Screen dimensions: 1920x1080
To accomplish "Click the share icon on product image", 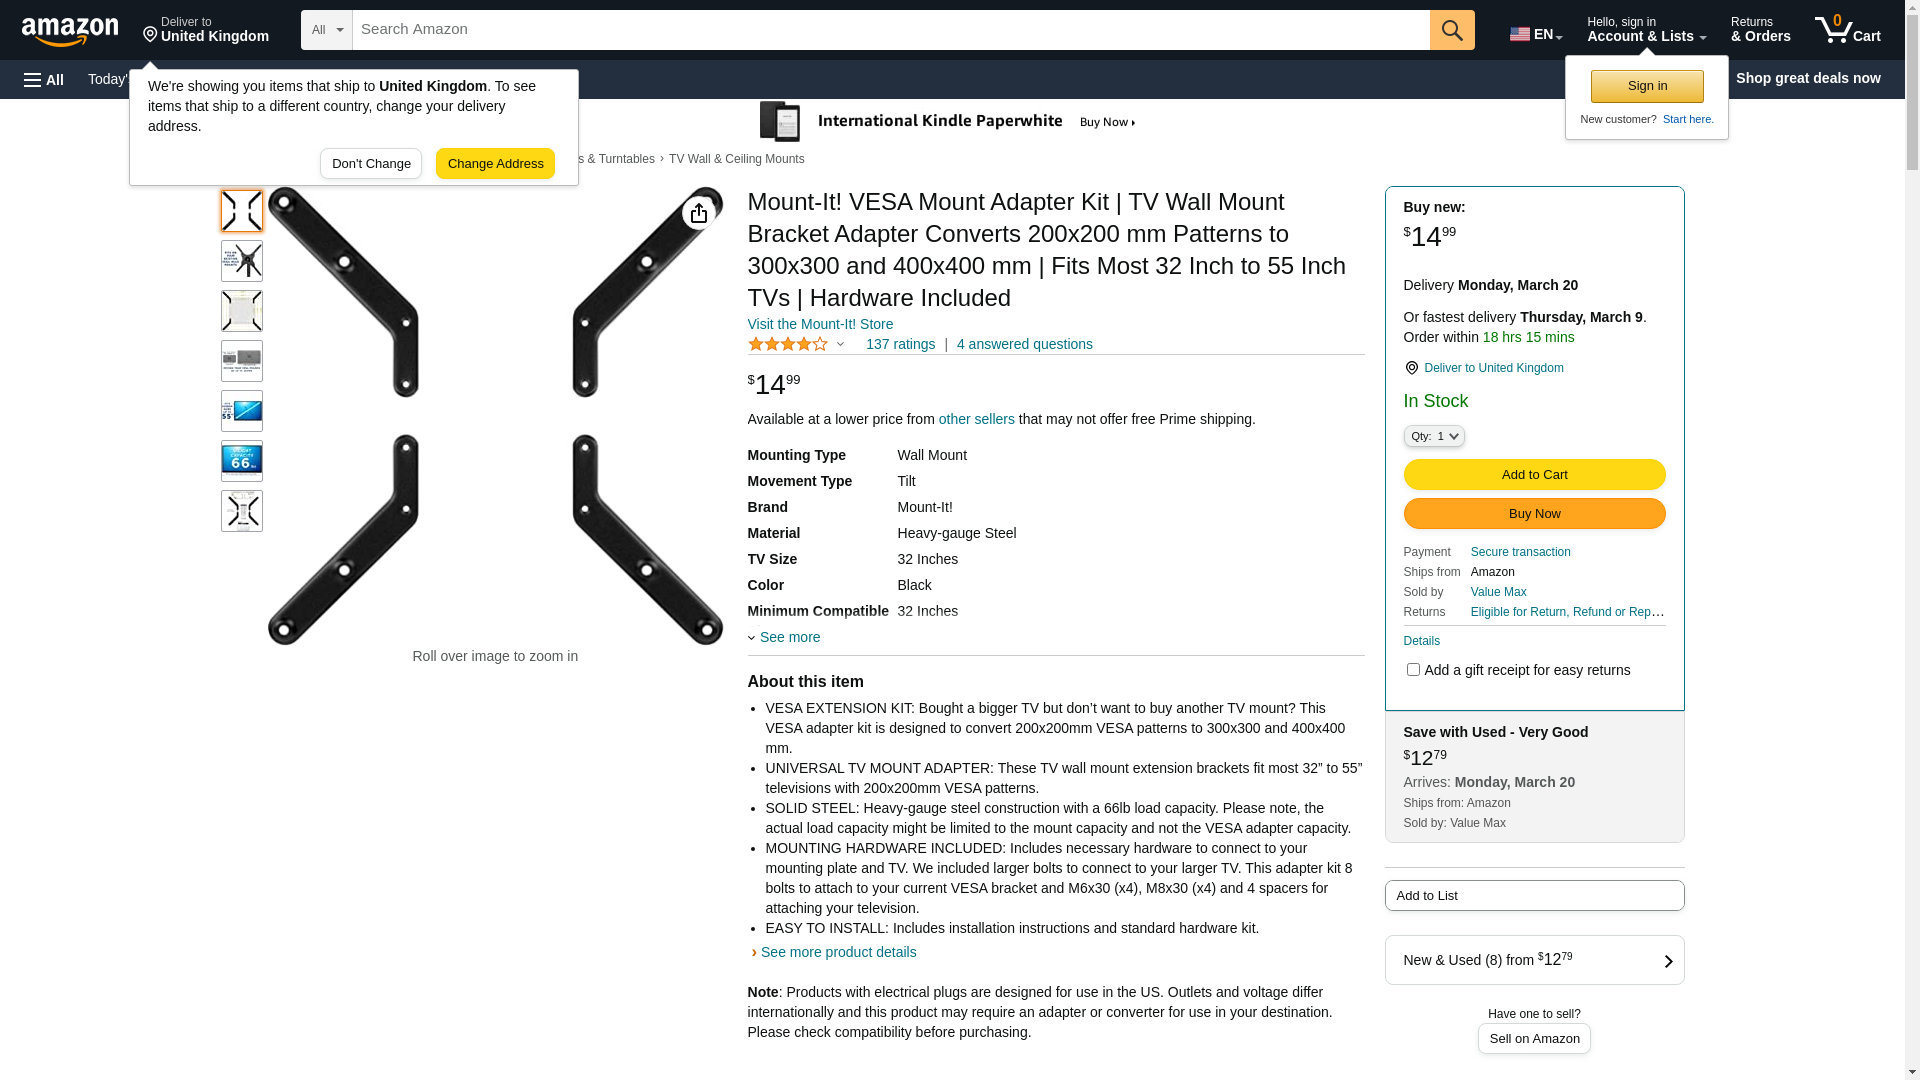I will tap(699, 212).
